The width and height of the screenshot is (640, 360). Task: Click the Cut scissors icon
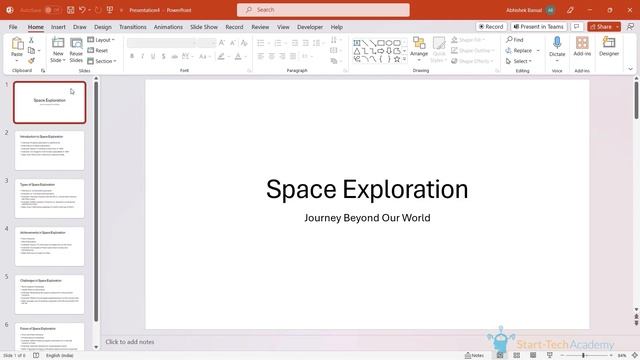(x=31, y=40)
